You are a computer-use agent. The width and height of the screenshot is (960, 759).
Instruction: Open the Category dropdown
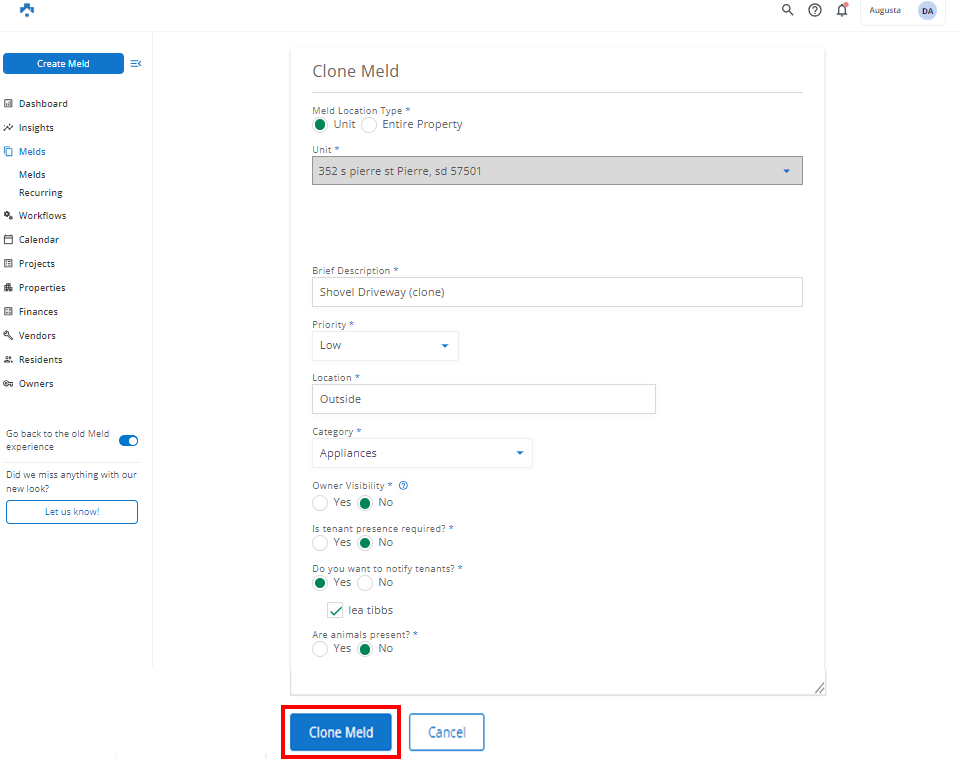[x=422, y=453]
